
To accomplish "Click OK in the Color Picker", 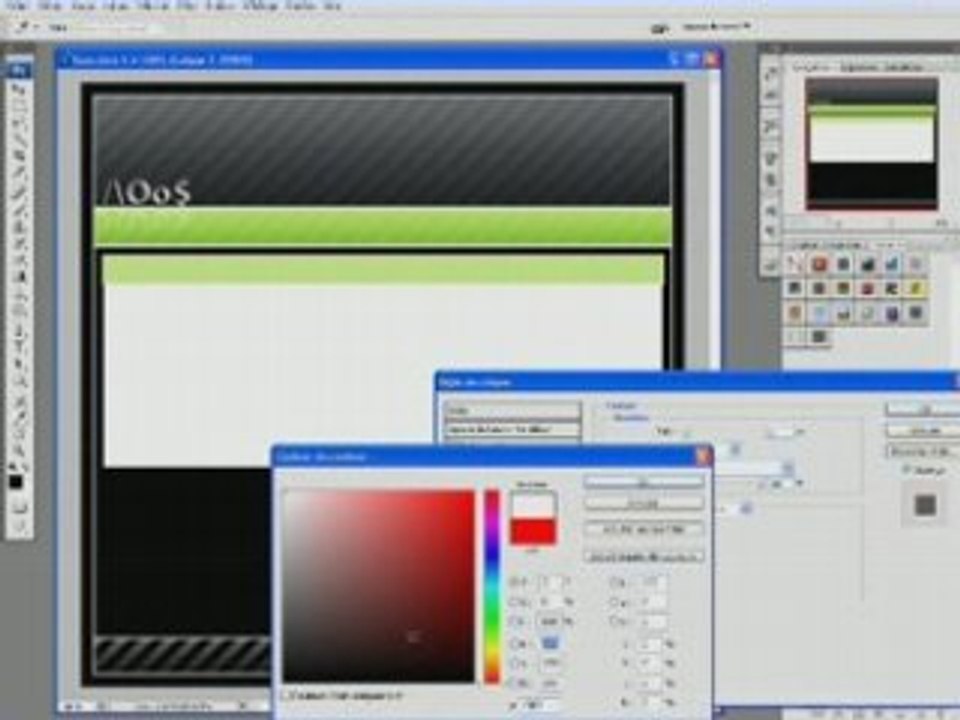I will coord(643,482).
